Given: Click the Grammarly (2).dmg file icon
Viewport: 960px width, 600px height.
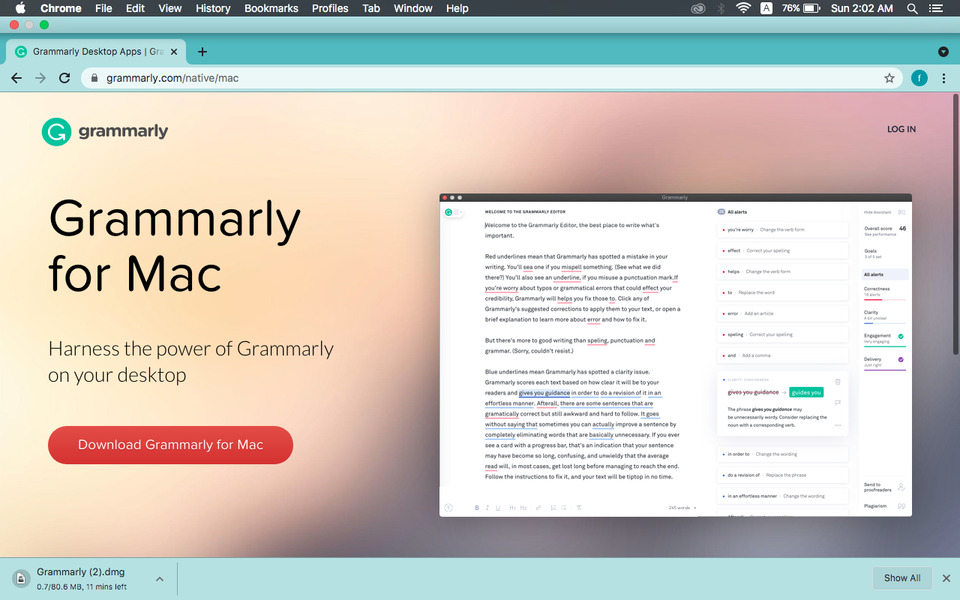Looking at the screenshot, I should click(x=21, y=579).
